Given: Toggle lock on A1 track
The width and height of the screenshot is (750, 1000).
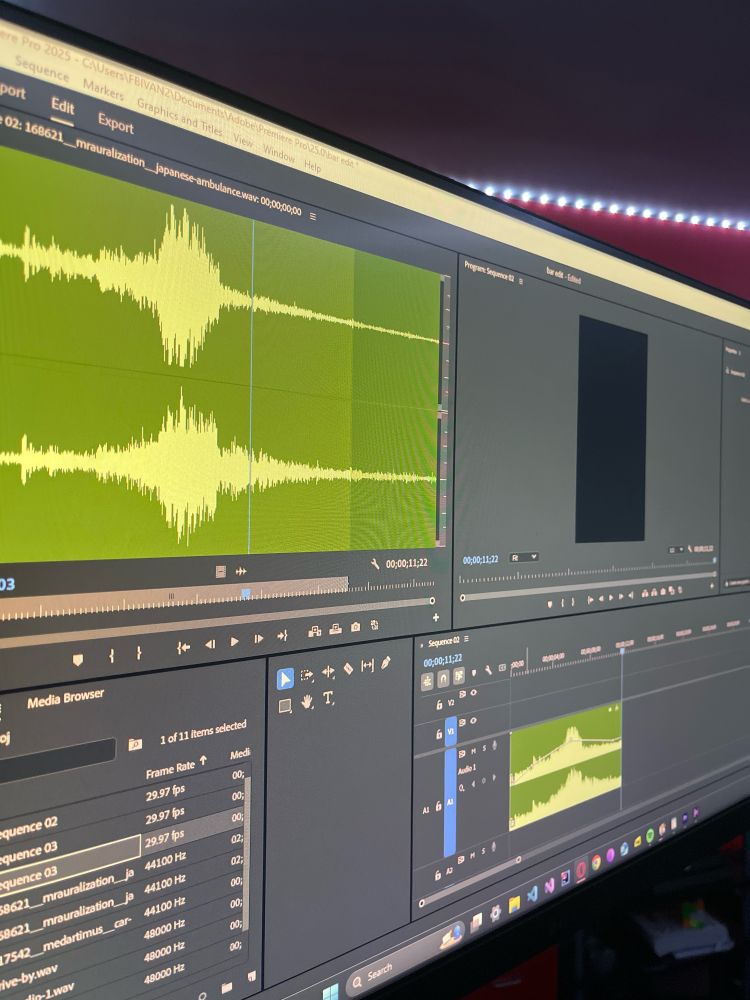Looking at the screenshot, I should (438, 807).
